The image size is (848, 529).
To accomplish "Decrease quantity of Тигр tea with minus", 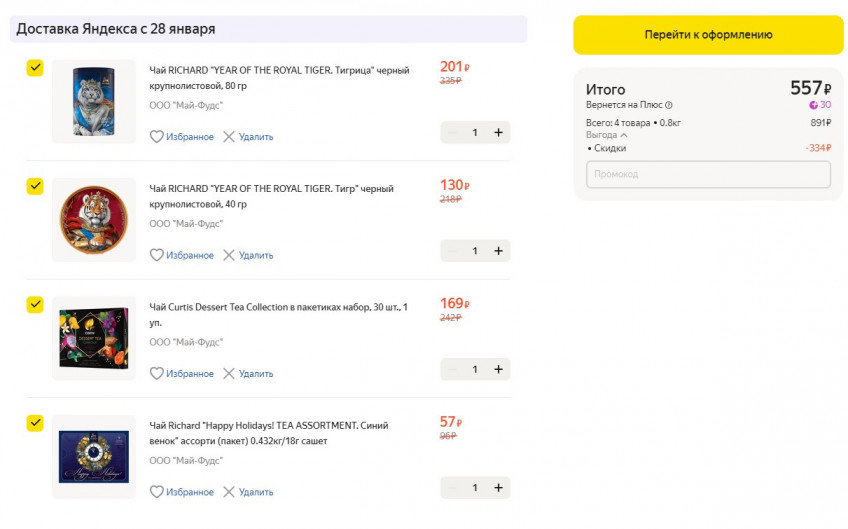I will [x=452, y=250].
